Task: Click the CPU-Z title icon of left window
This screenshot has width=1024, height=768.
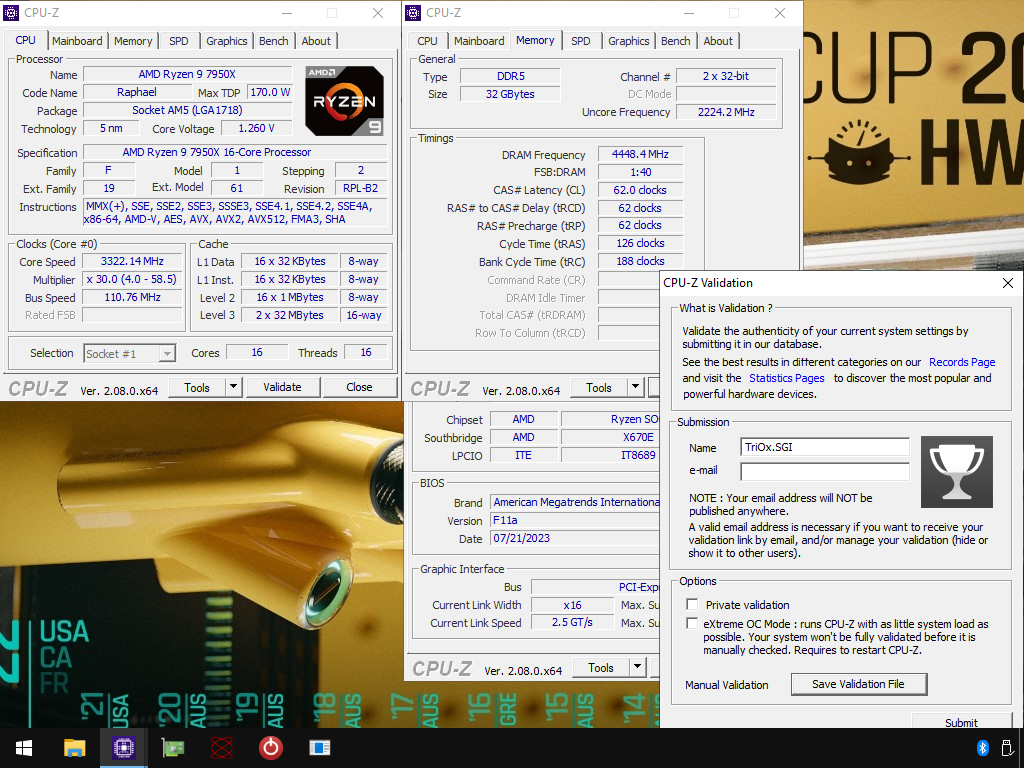Action: [11, 13]
